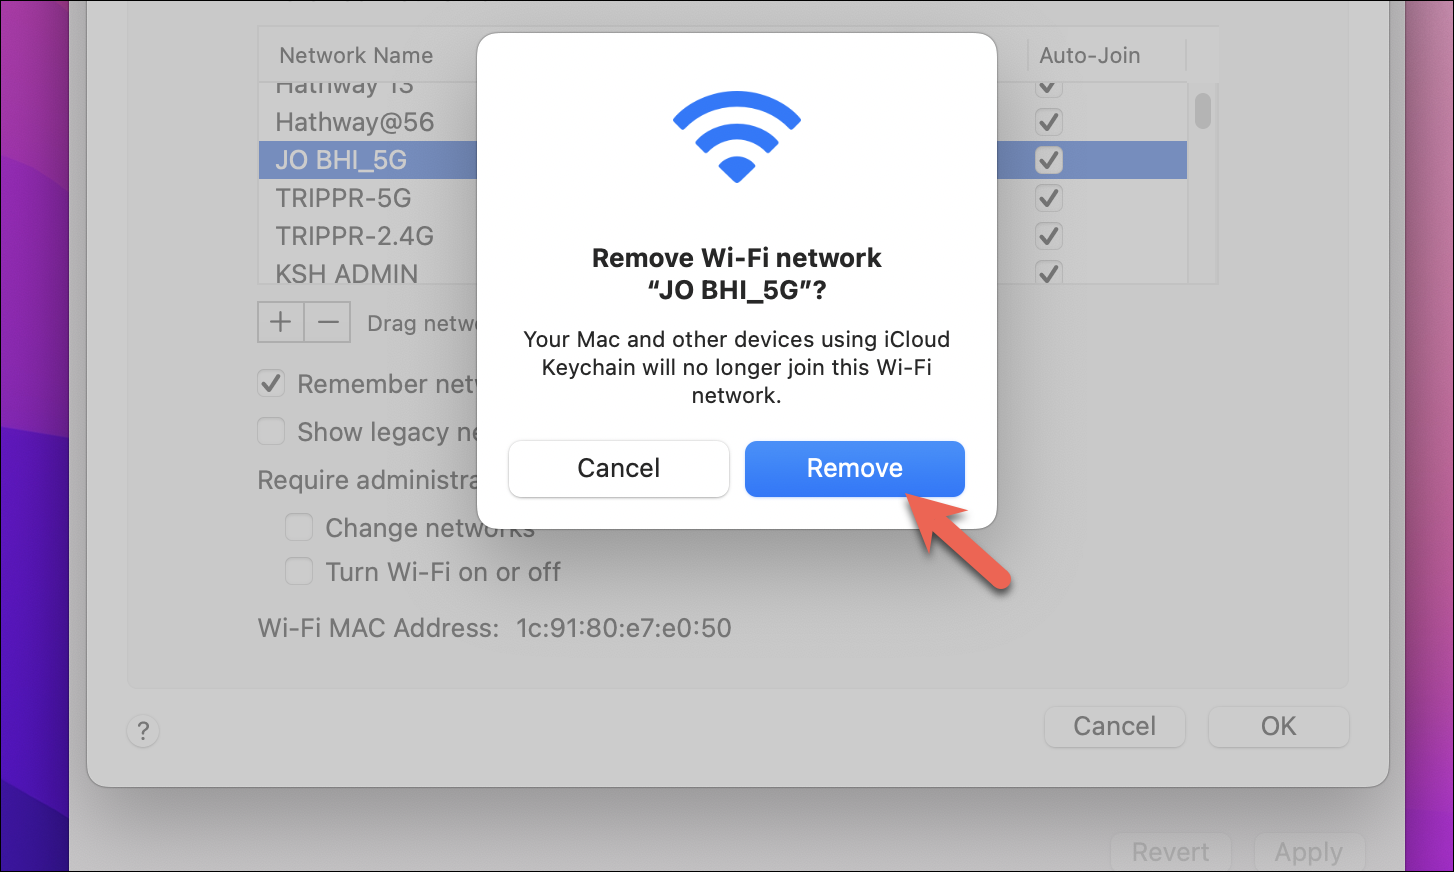
Task: Toggle Auto-Join for JO BHI_5G
Action: pos(1048,160)
